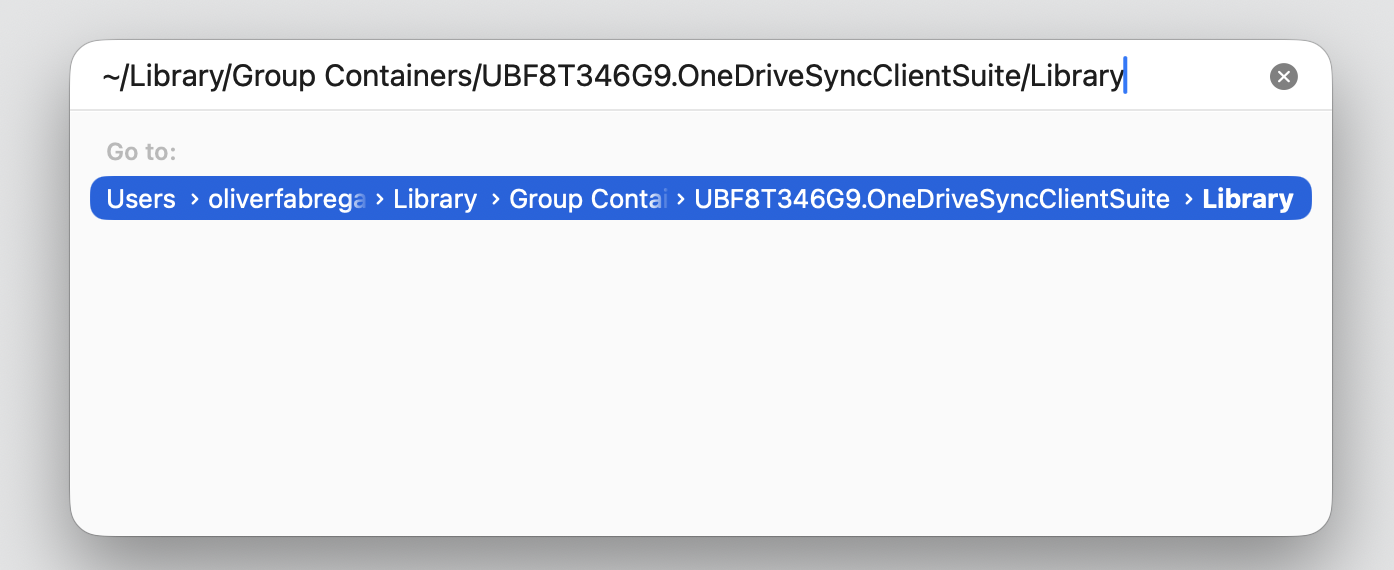Viewport: 1394px width, 570px height.
Task: Choose the bold Library final path segment
Action: click(1248, 199)
